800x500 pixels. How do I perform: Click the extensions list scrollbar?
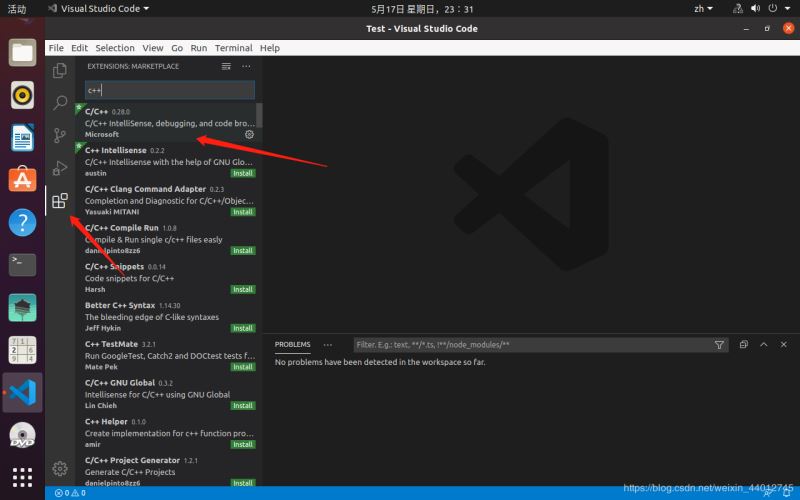[x=259, y=115]
